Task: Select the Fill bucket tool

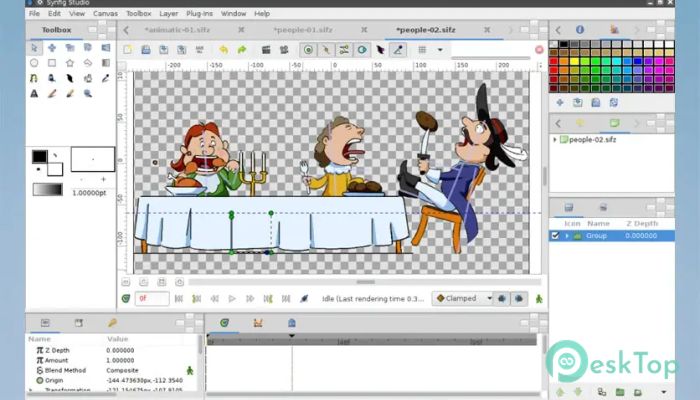Action: point(88,78)
